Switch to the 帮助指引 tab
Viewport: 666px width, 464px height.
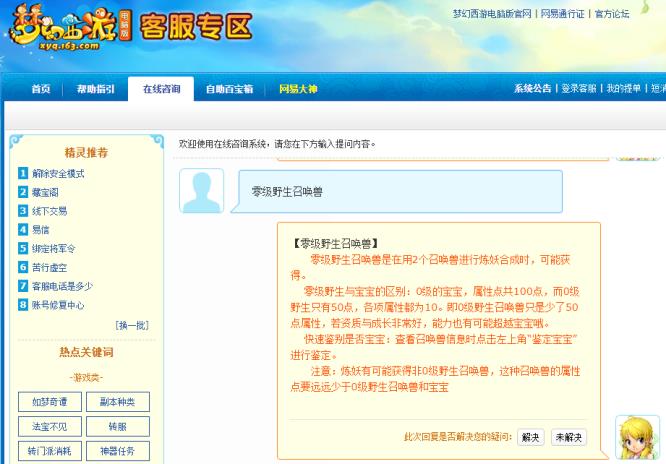96,89
